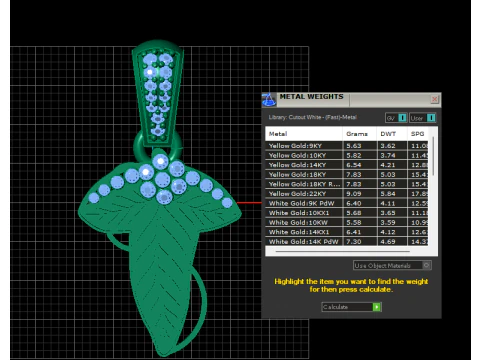This screenshot has width=480, height=360.
Task: Click the 3.74 DWT value
Action: [388, 155]
